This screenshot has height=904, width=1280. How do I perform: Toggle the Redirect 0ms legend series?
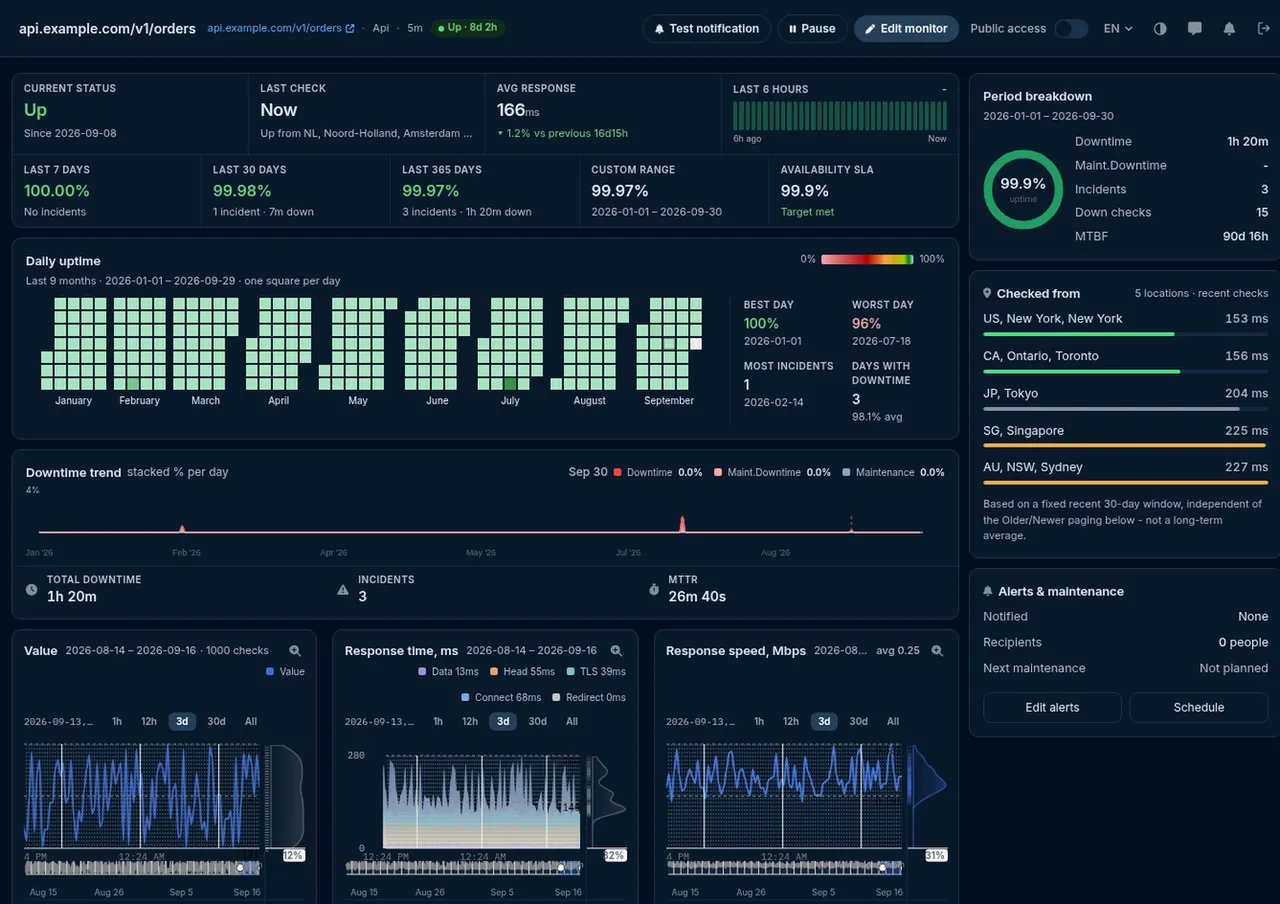589,698
